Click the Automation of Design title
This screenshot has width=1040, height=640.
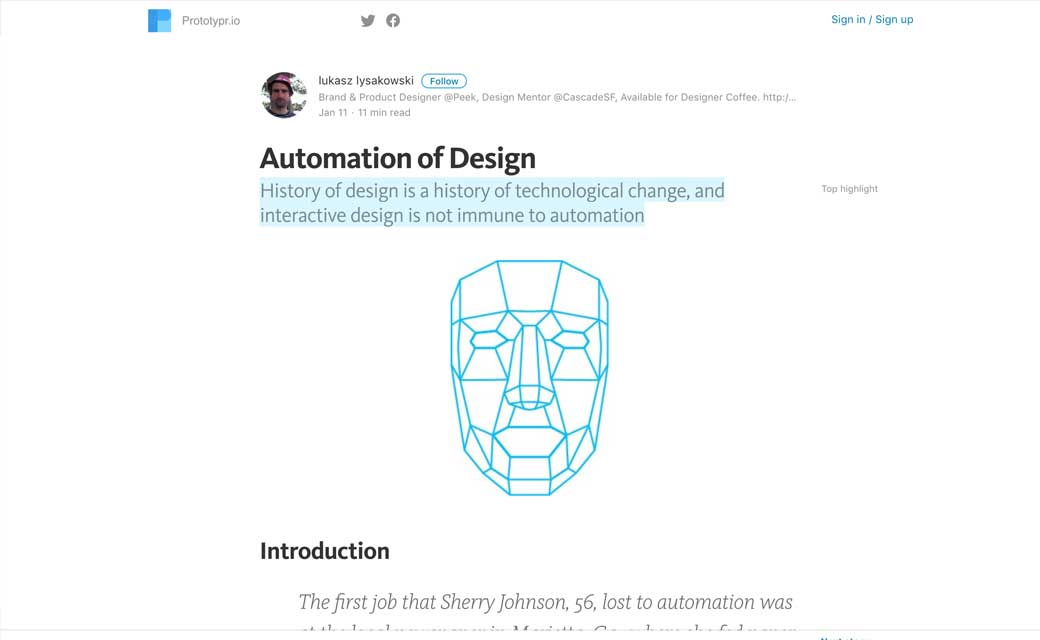[x=398, y=158]
